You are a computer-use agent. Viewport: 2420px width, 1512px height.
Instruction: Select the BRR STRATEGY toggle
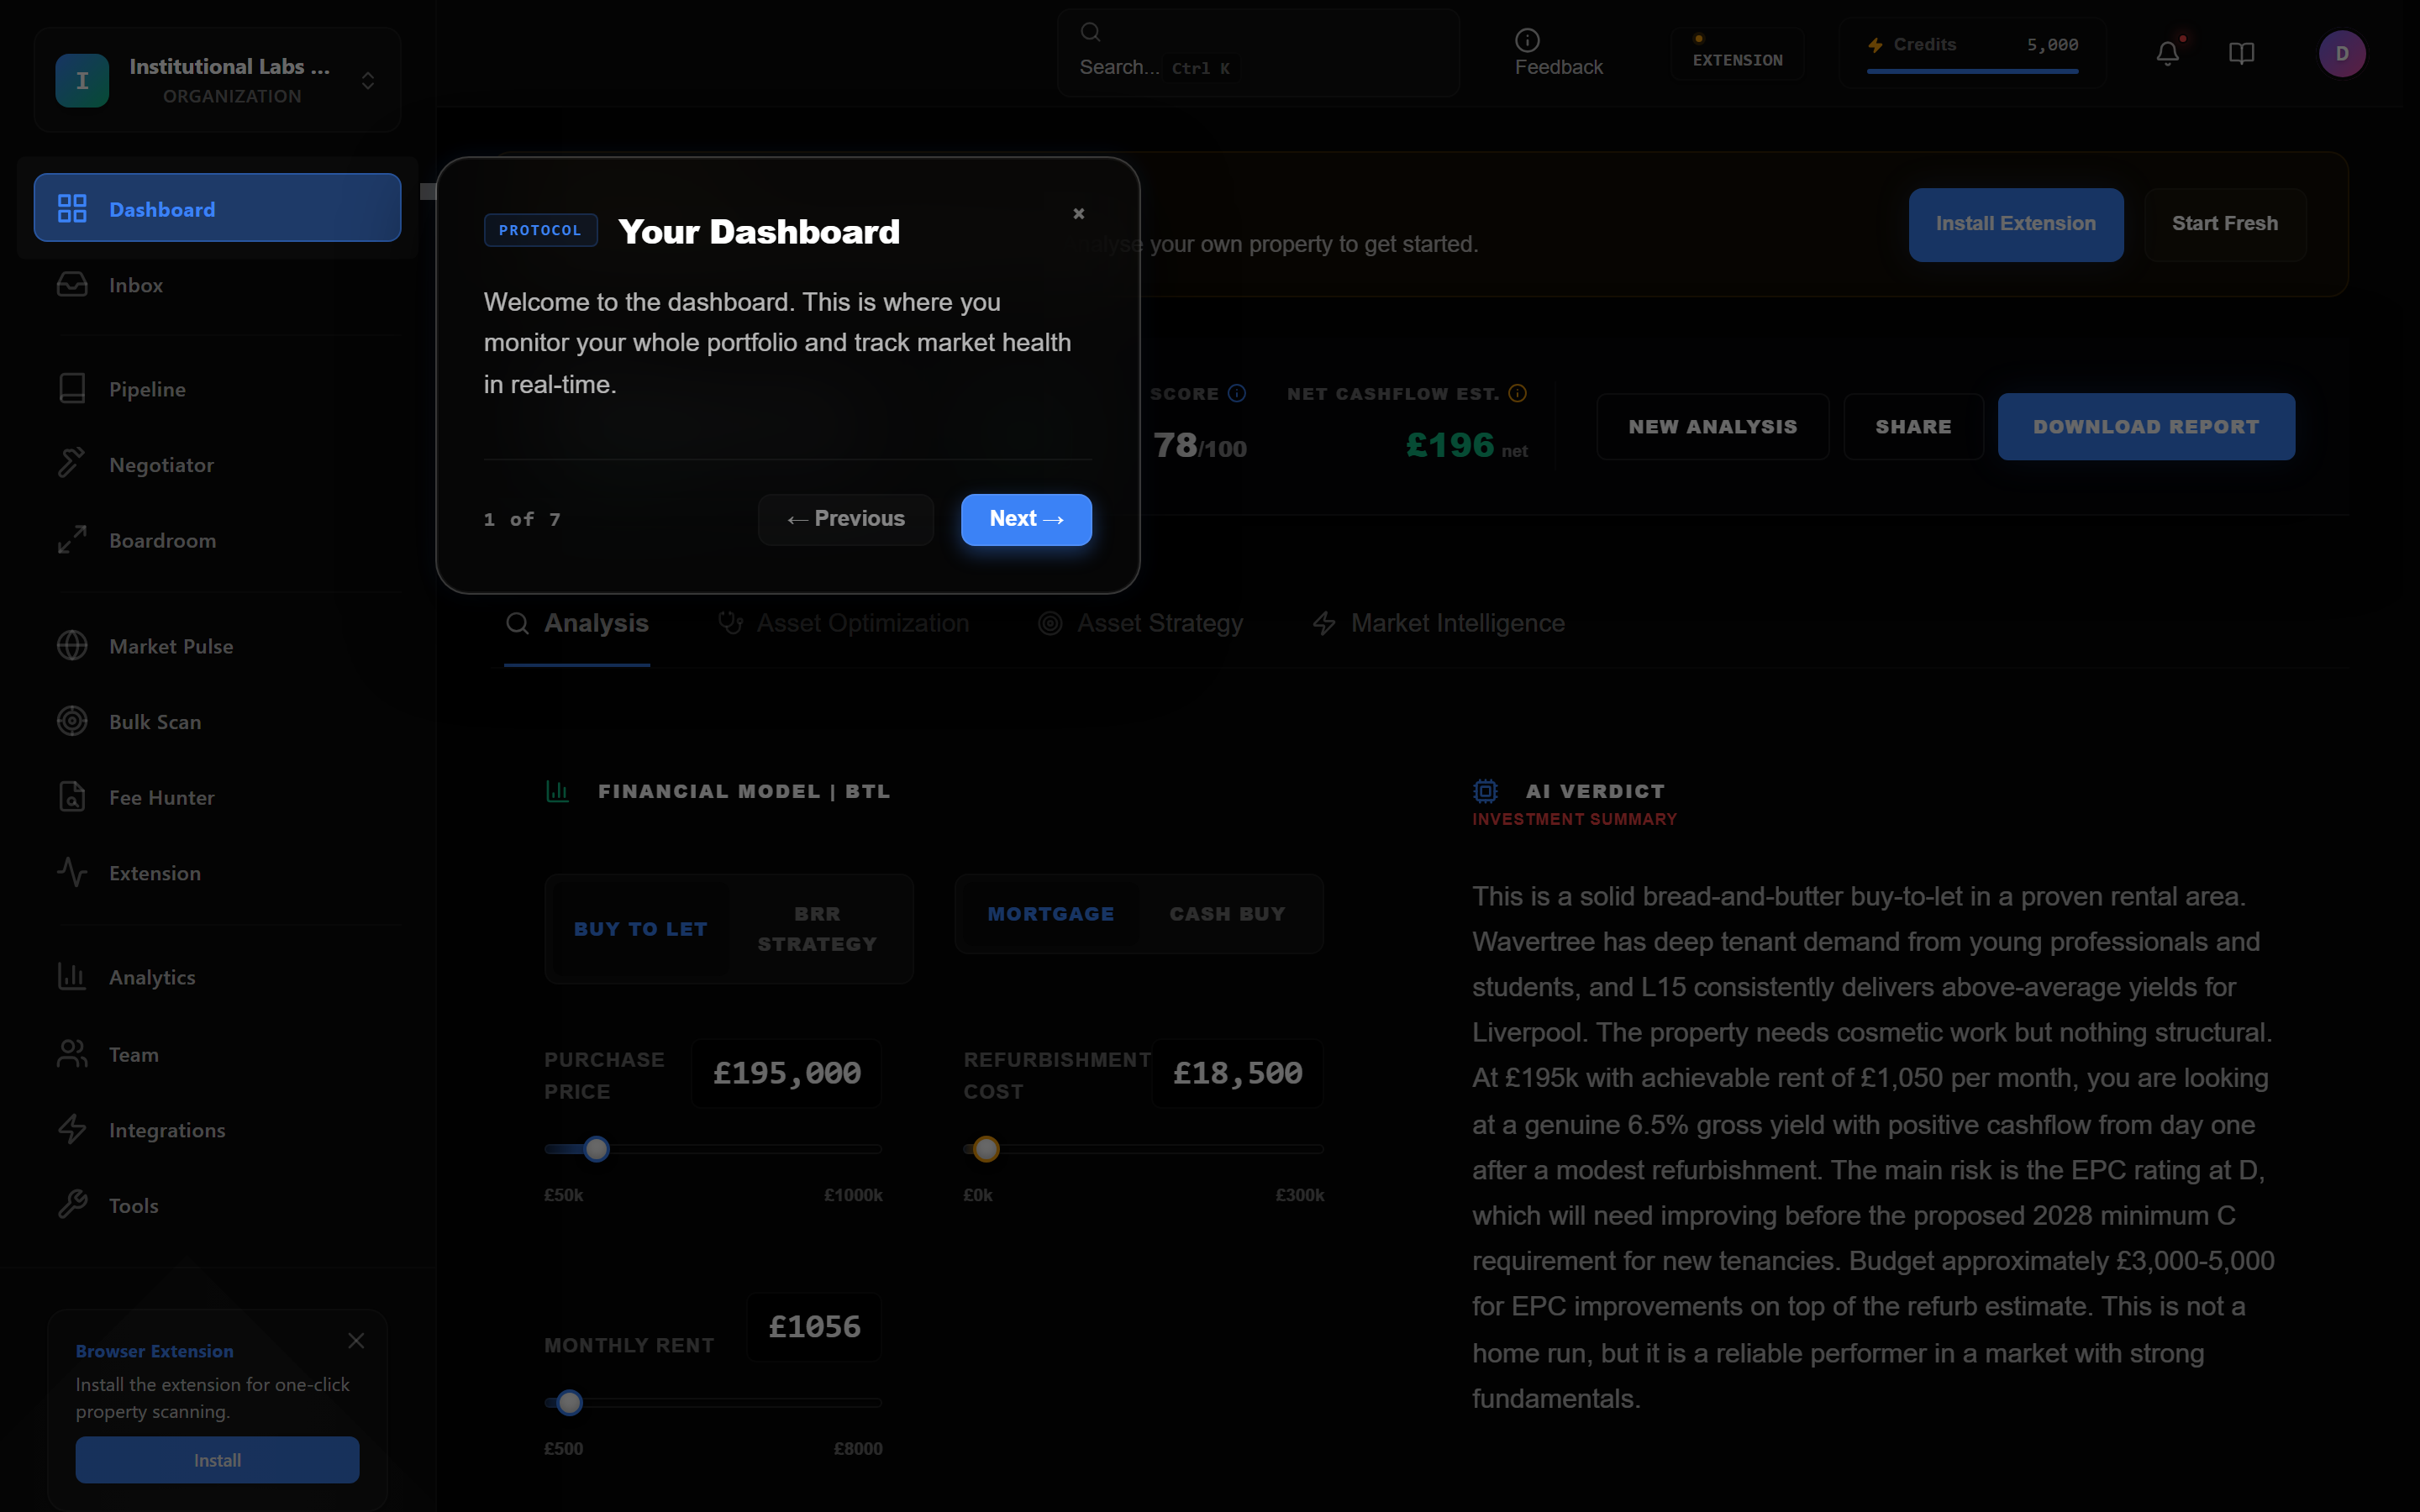tap(817, 929)
